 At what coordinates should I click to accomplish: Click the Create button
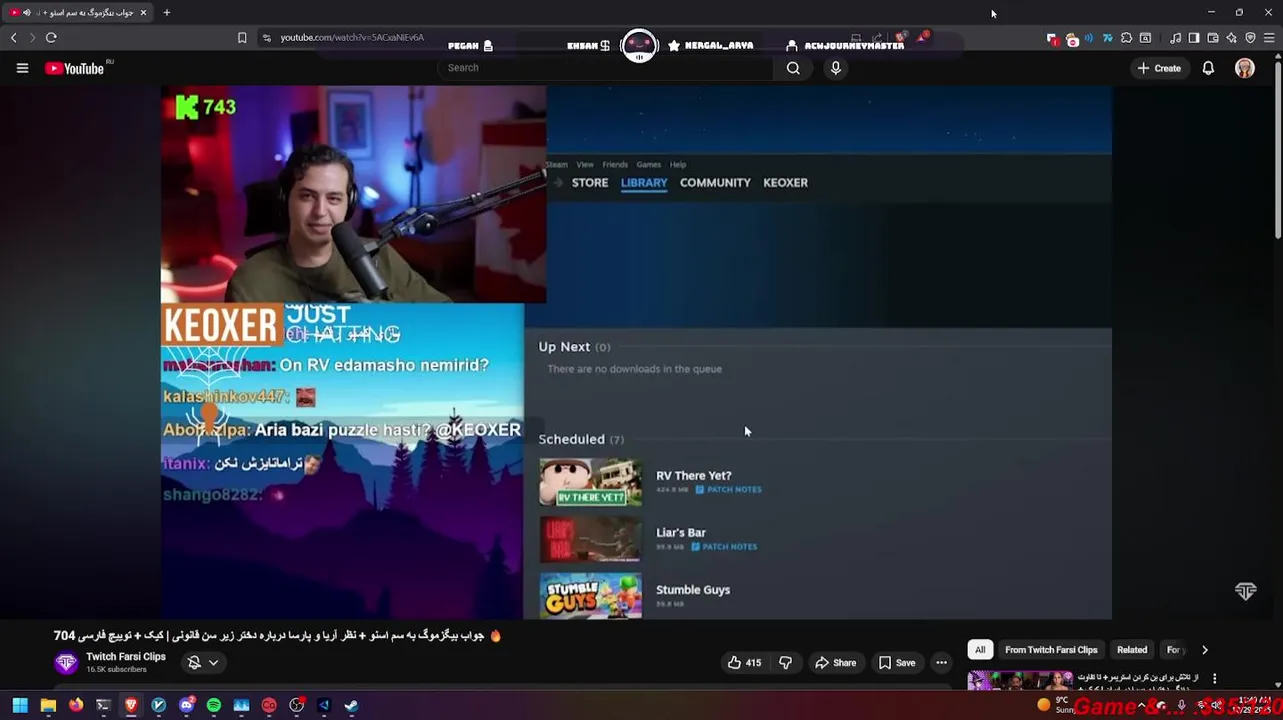[x=1159, y=68]
